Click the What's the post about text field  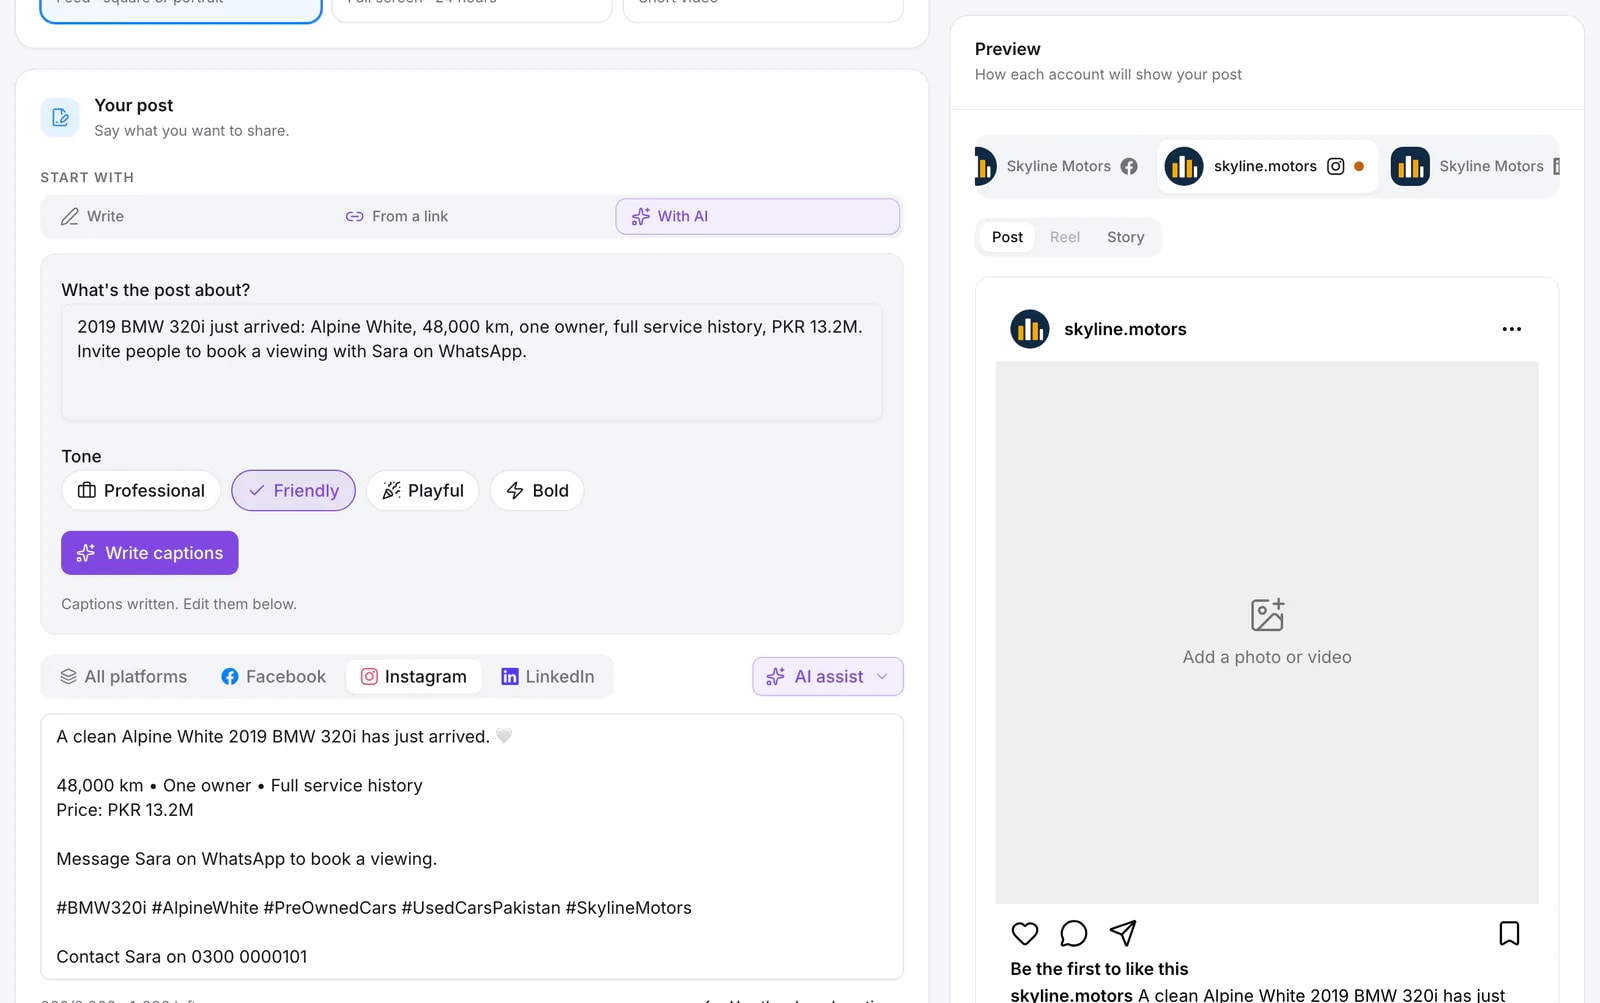(x=472, y=362)
